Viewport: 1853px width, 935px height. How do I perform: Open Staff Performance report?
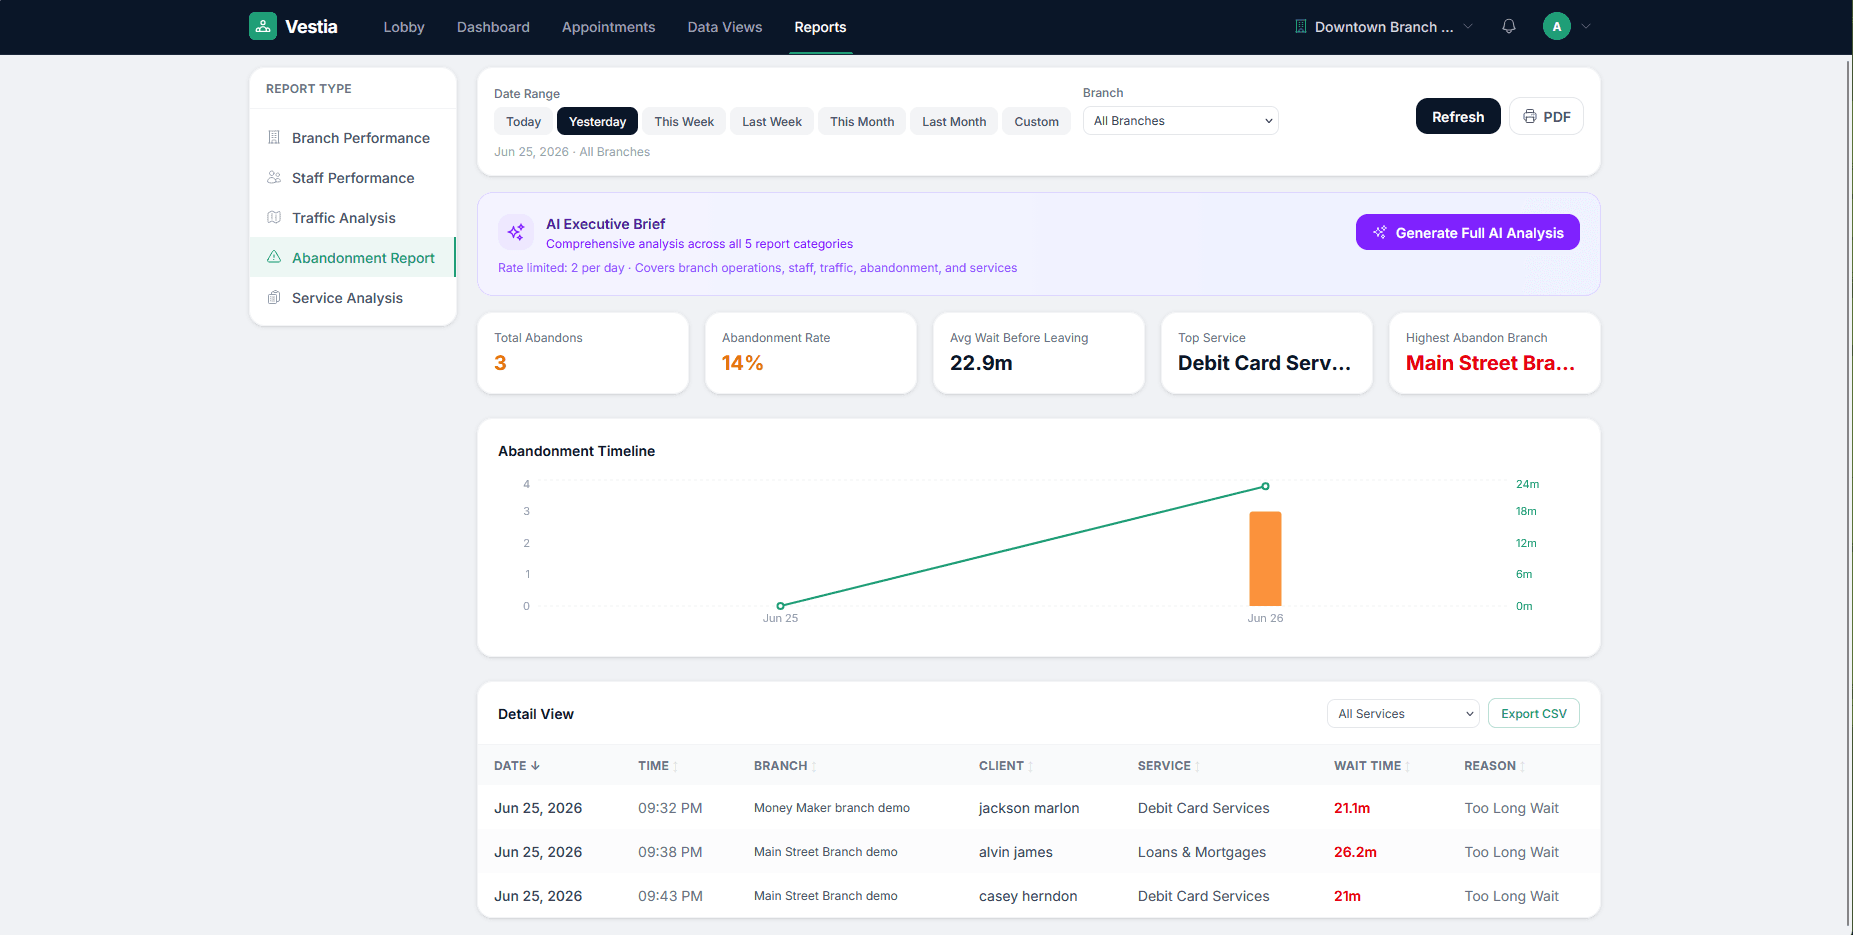352,178
